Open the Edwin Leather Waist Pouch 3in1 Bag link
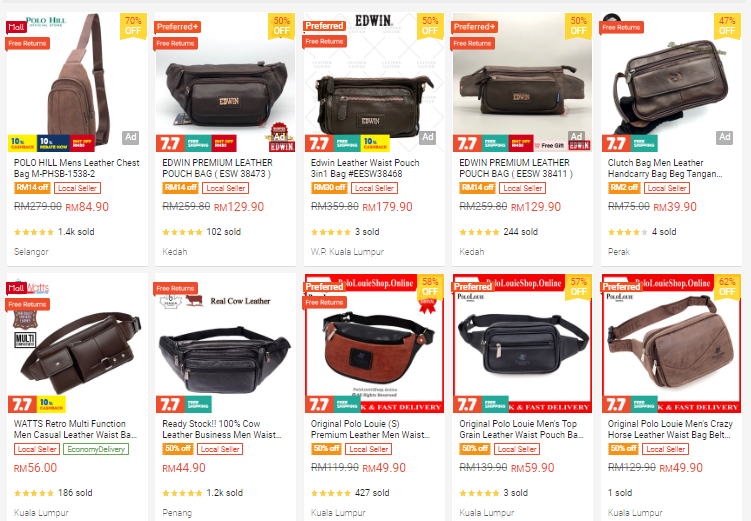This screenshot has width=751, height=521. (x=365, y=168)
